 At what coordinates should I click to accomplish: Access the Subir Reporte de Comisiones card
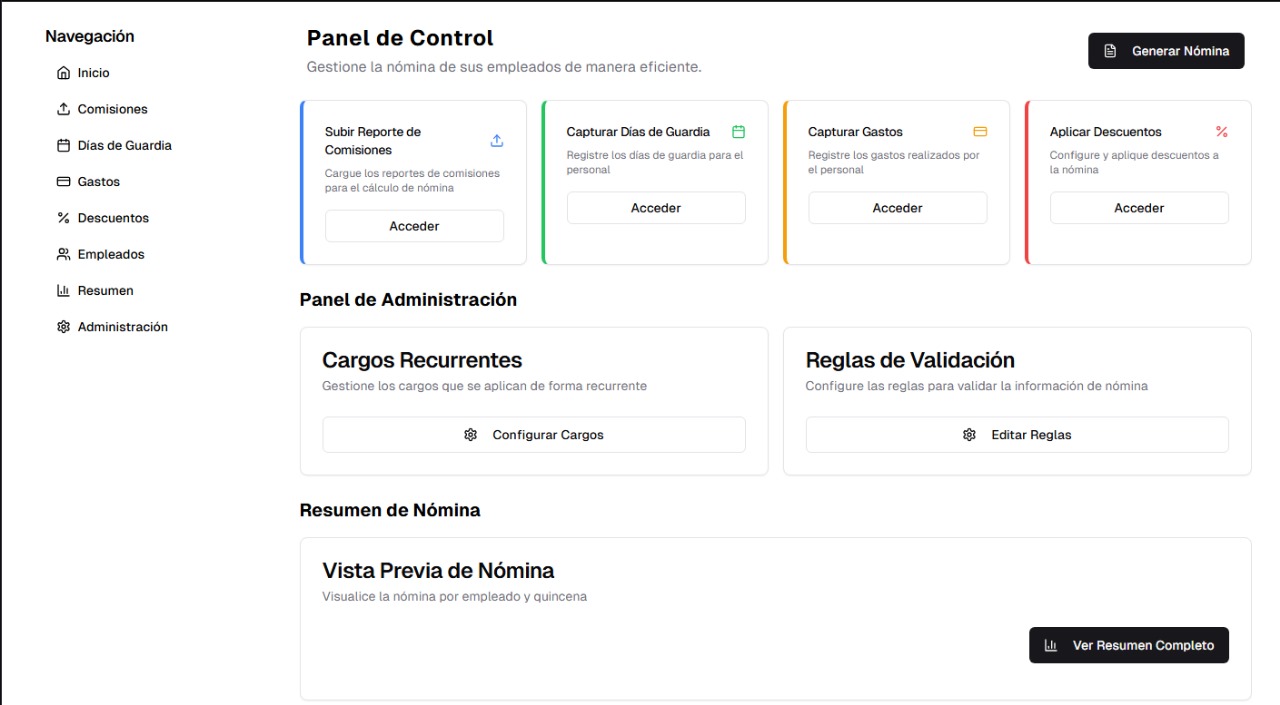414,226
